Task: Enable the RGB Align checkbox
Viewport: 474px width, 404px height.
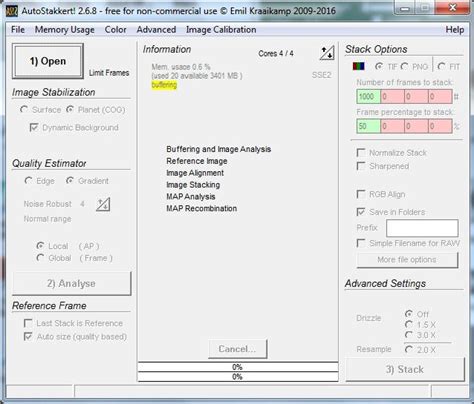Action: (361, 194)
